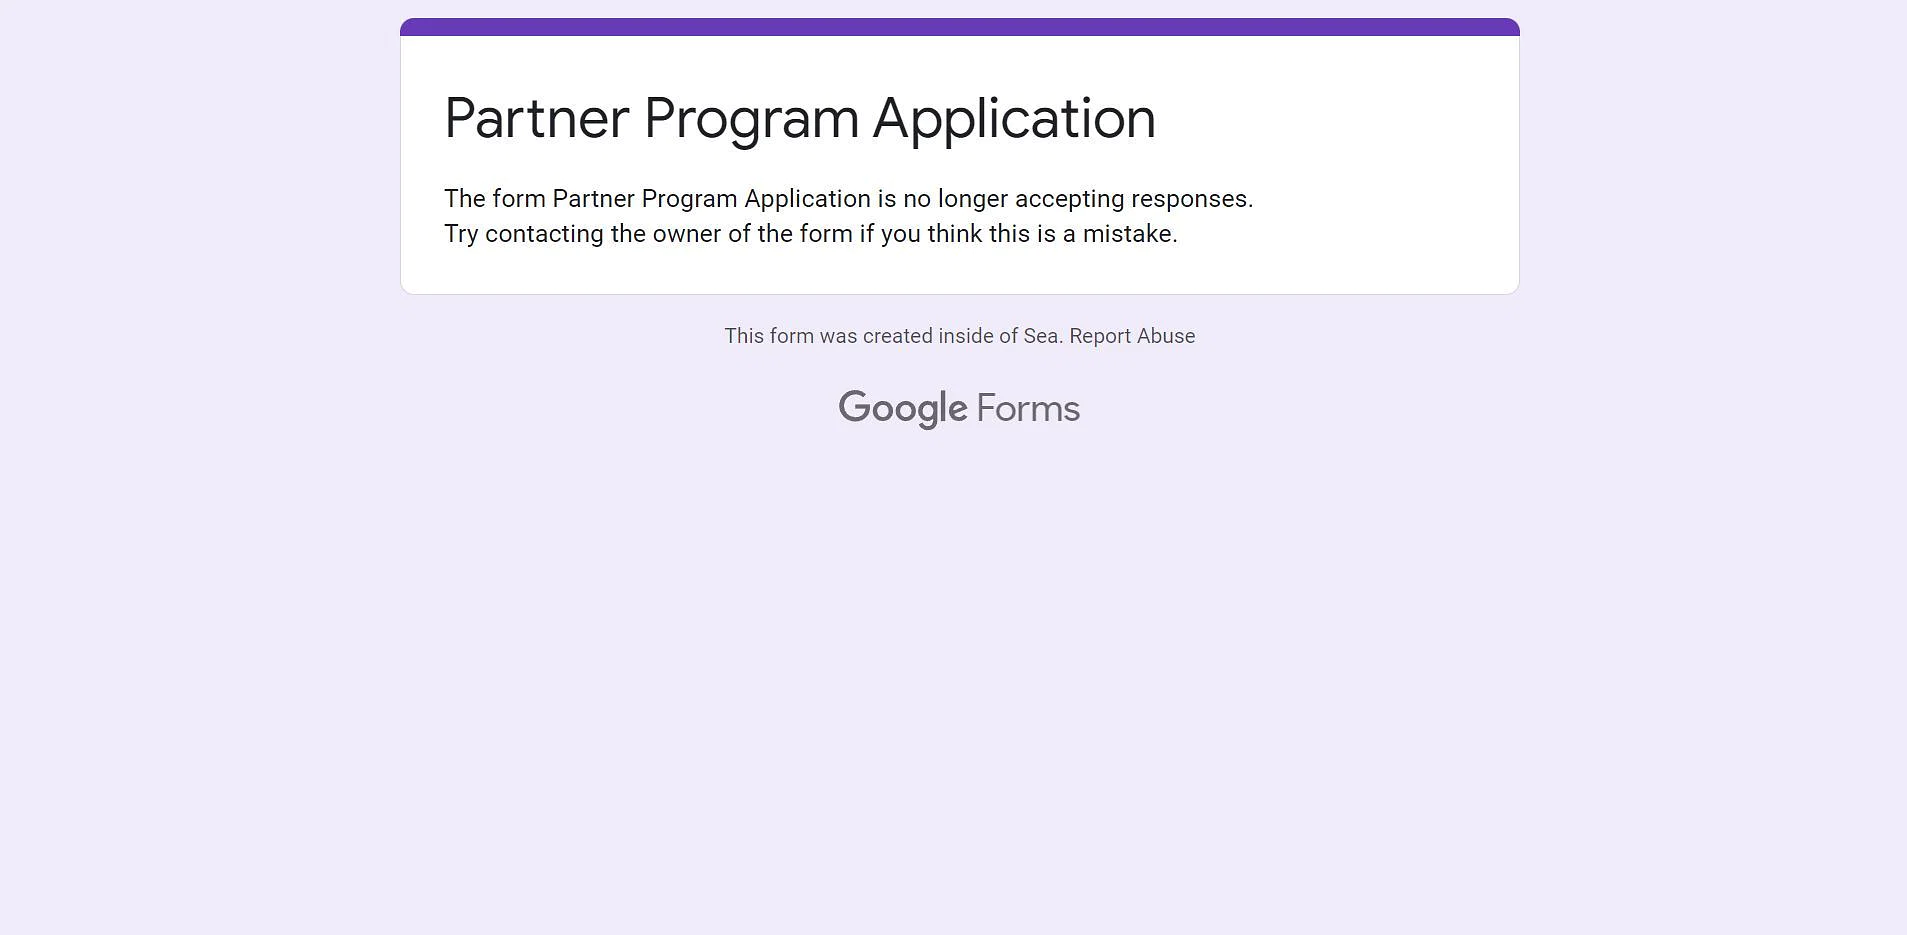
Task: Click the 'Try contacting the owner' message line
Action: pos(811,234)
